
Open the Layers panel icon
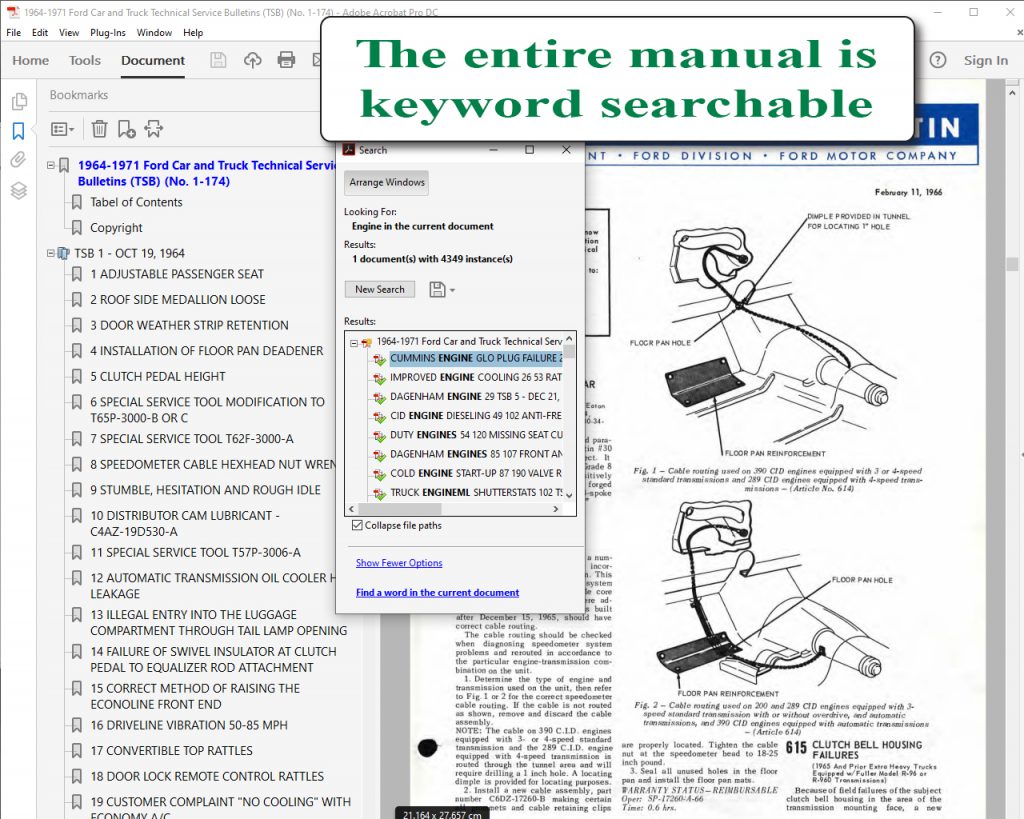[x=18, y=190]
